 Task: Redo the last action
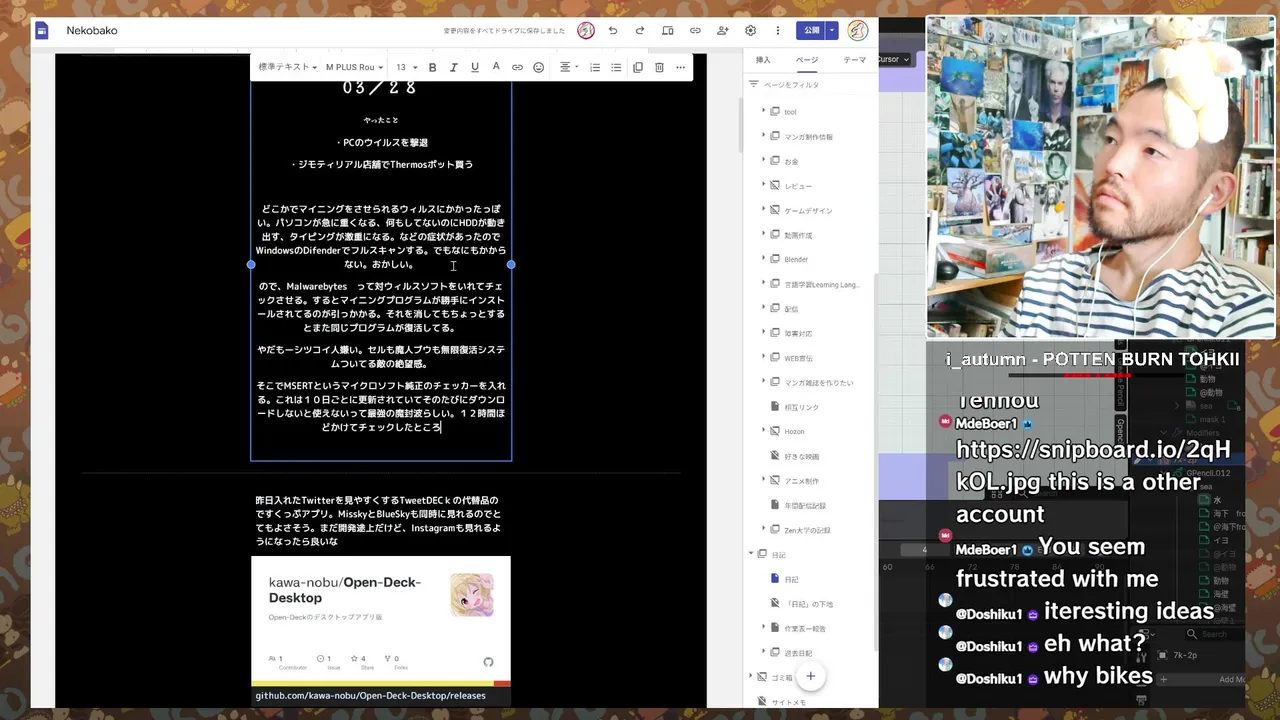coord(640,31)
